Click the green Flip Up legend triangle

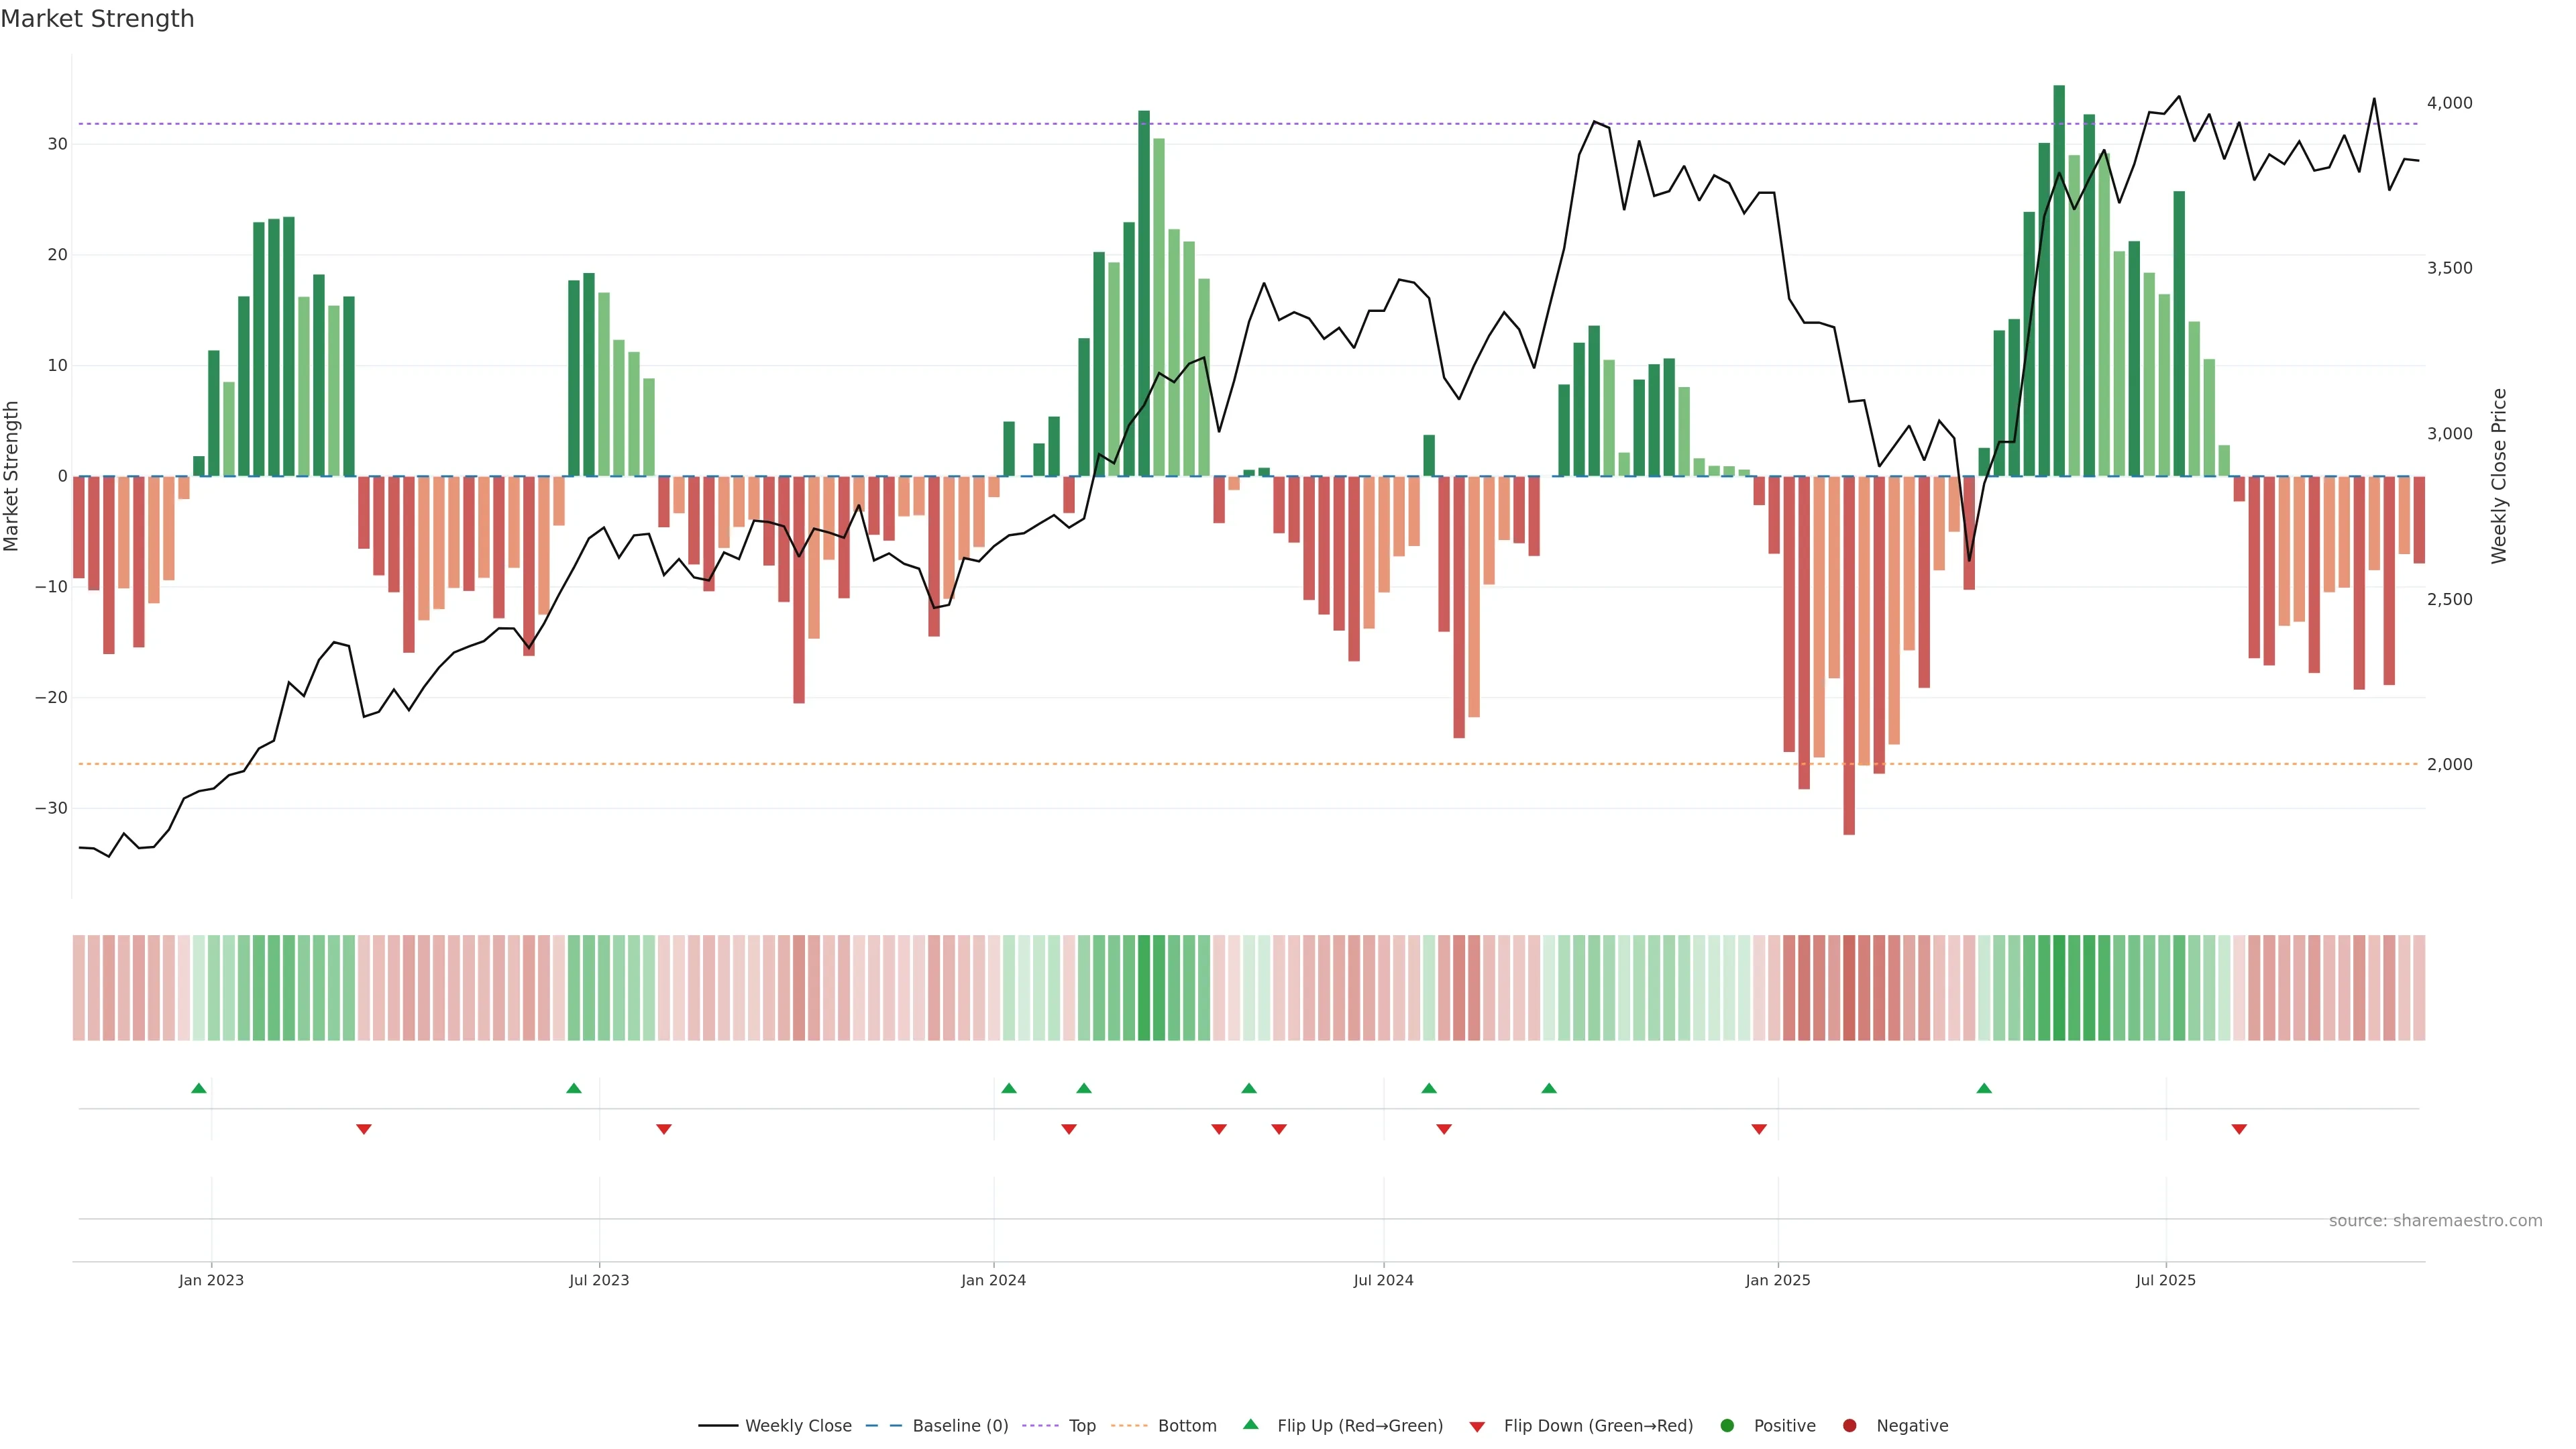(x=1250, y=1425)
